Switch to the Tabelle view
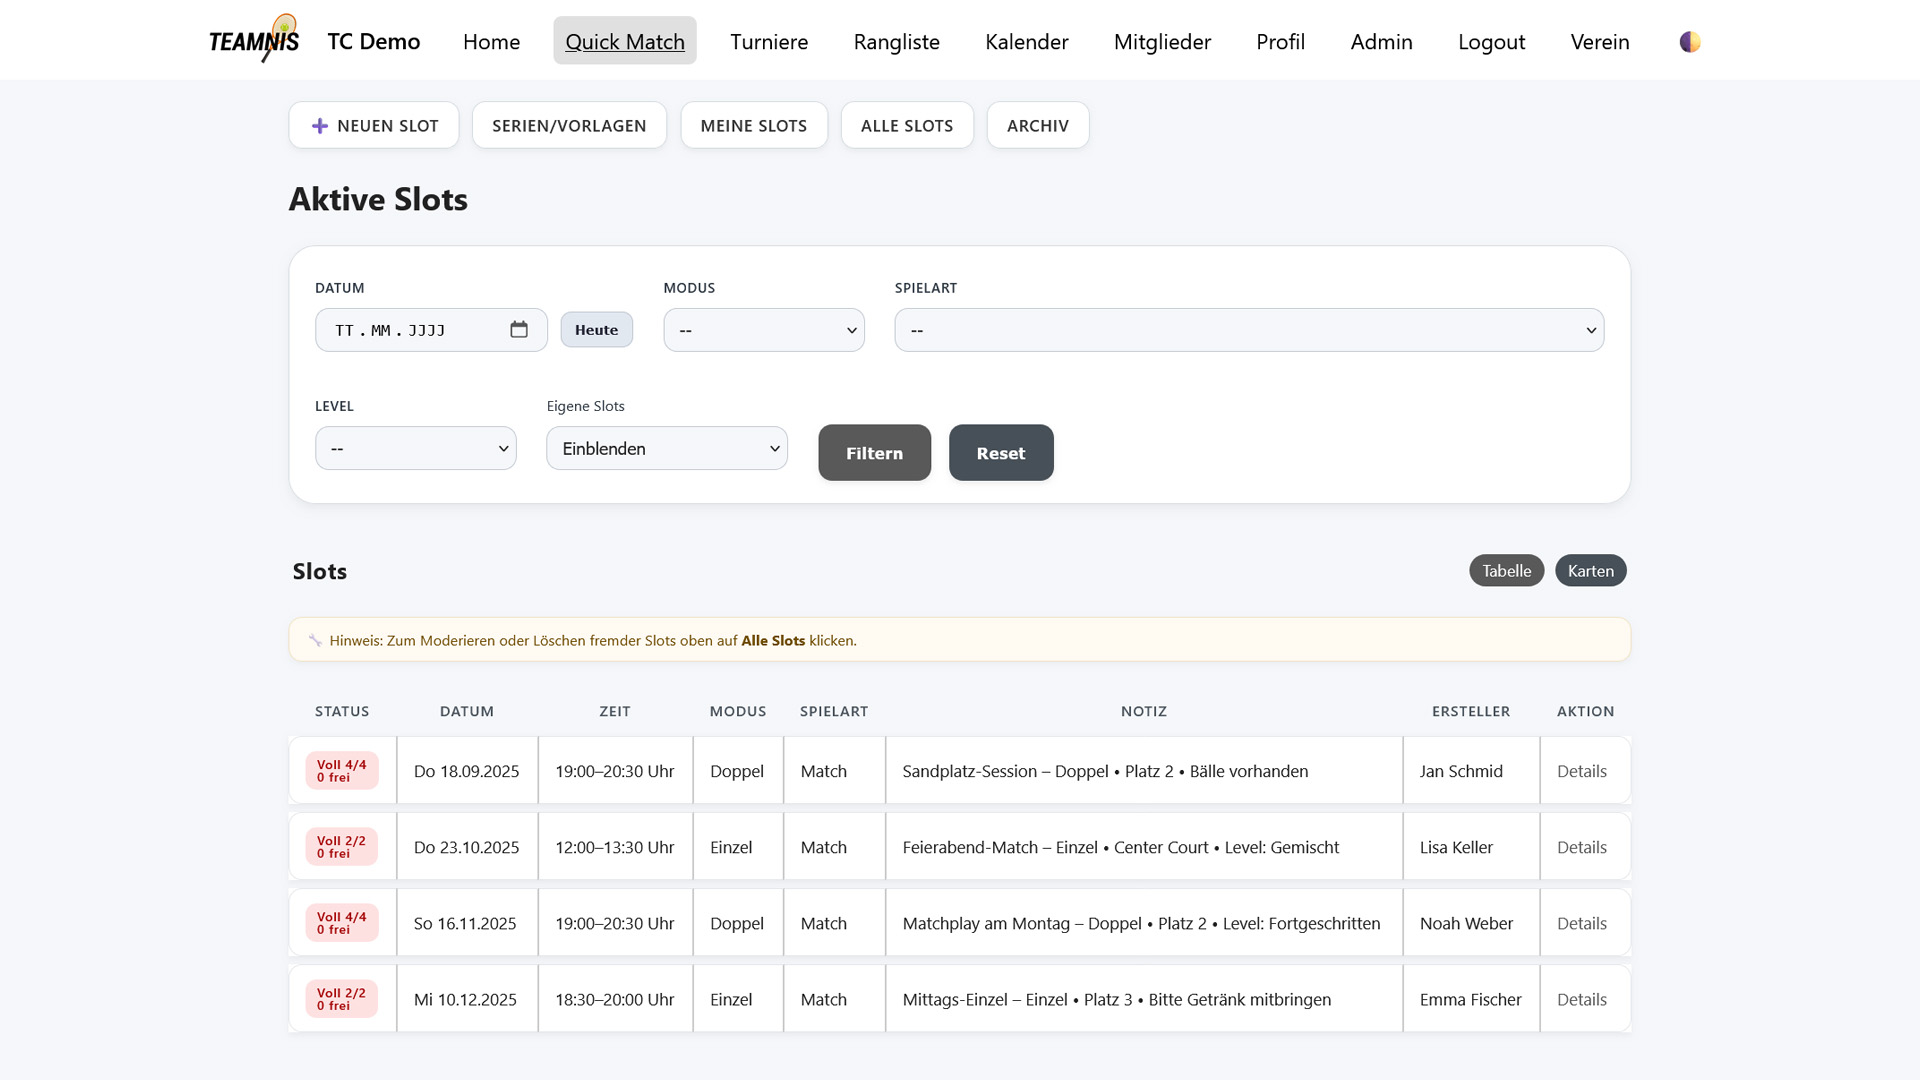 pos(1506,570)
